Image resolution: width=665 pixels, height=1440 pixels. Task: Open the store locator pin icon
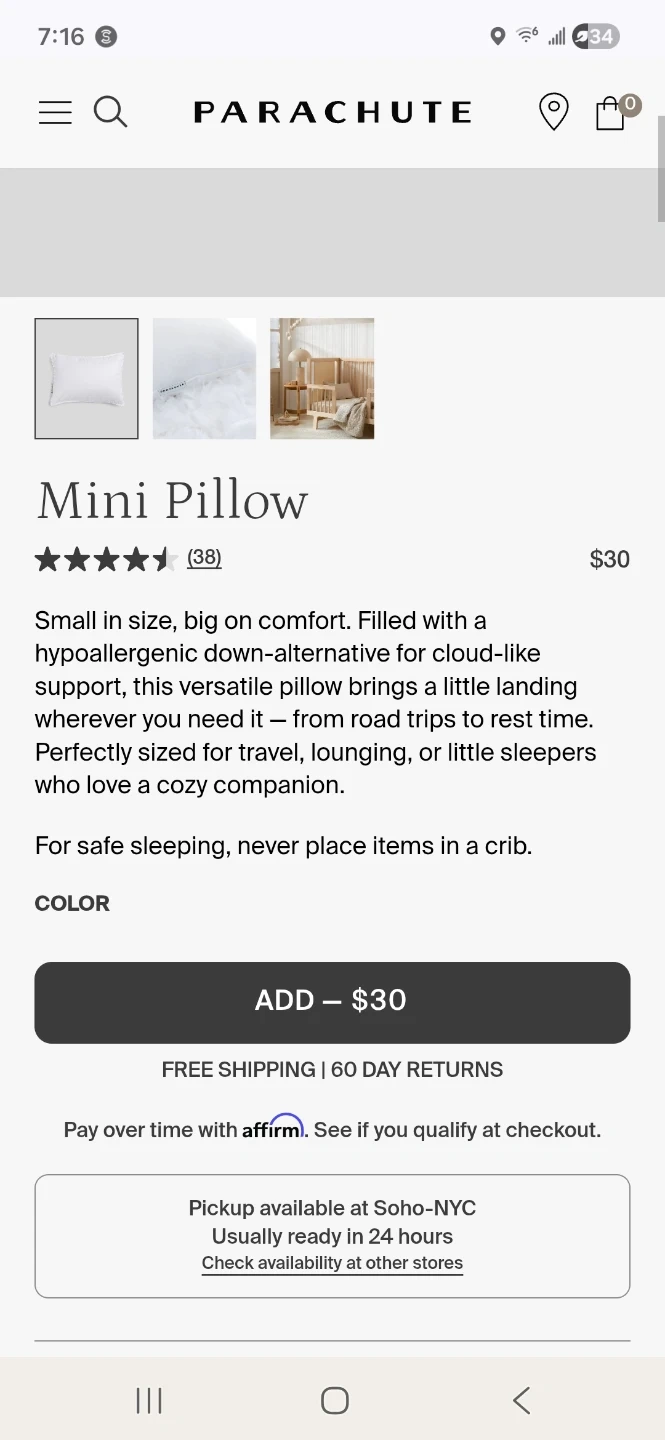[553, 112]
